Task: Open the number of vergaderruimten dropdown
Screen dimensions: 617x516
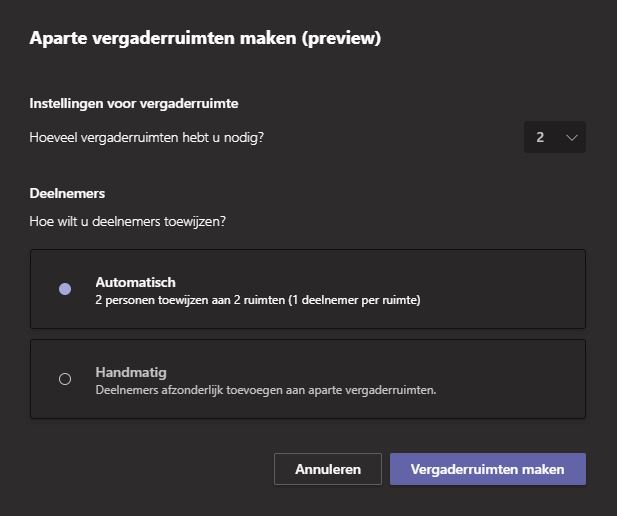Action: coord(555,137)
